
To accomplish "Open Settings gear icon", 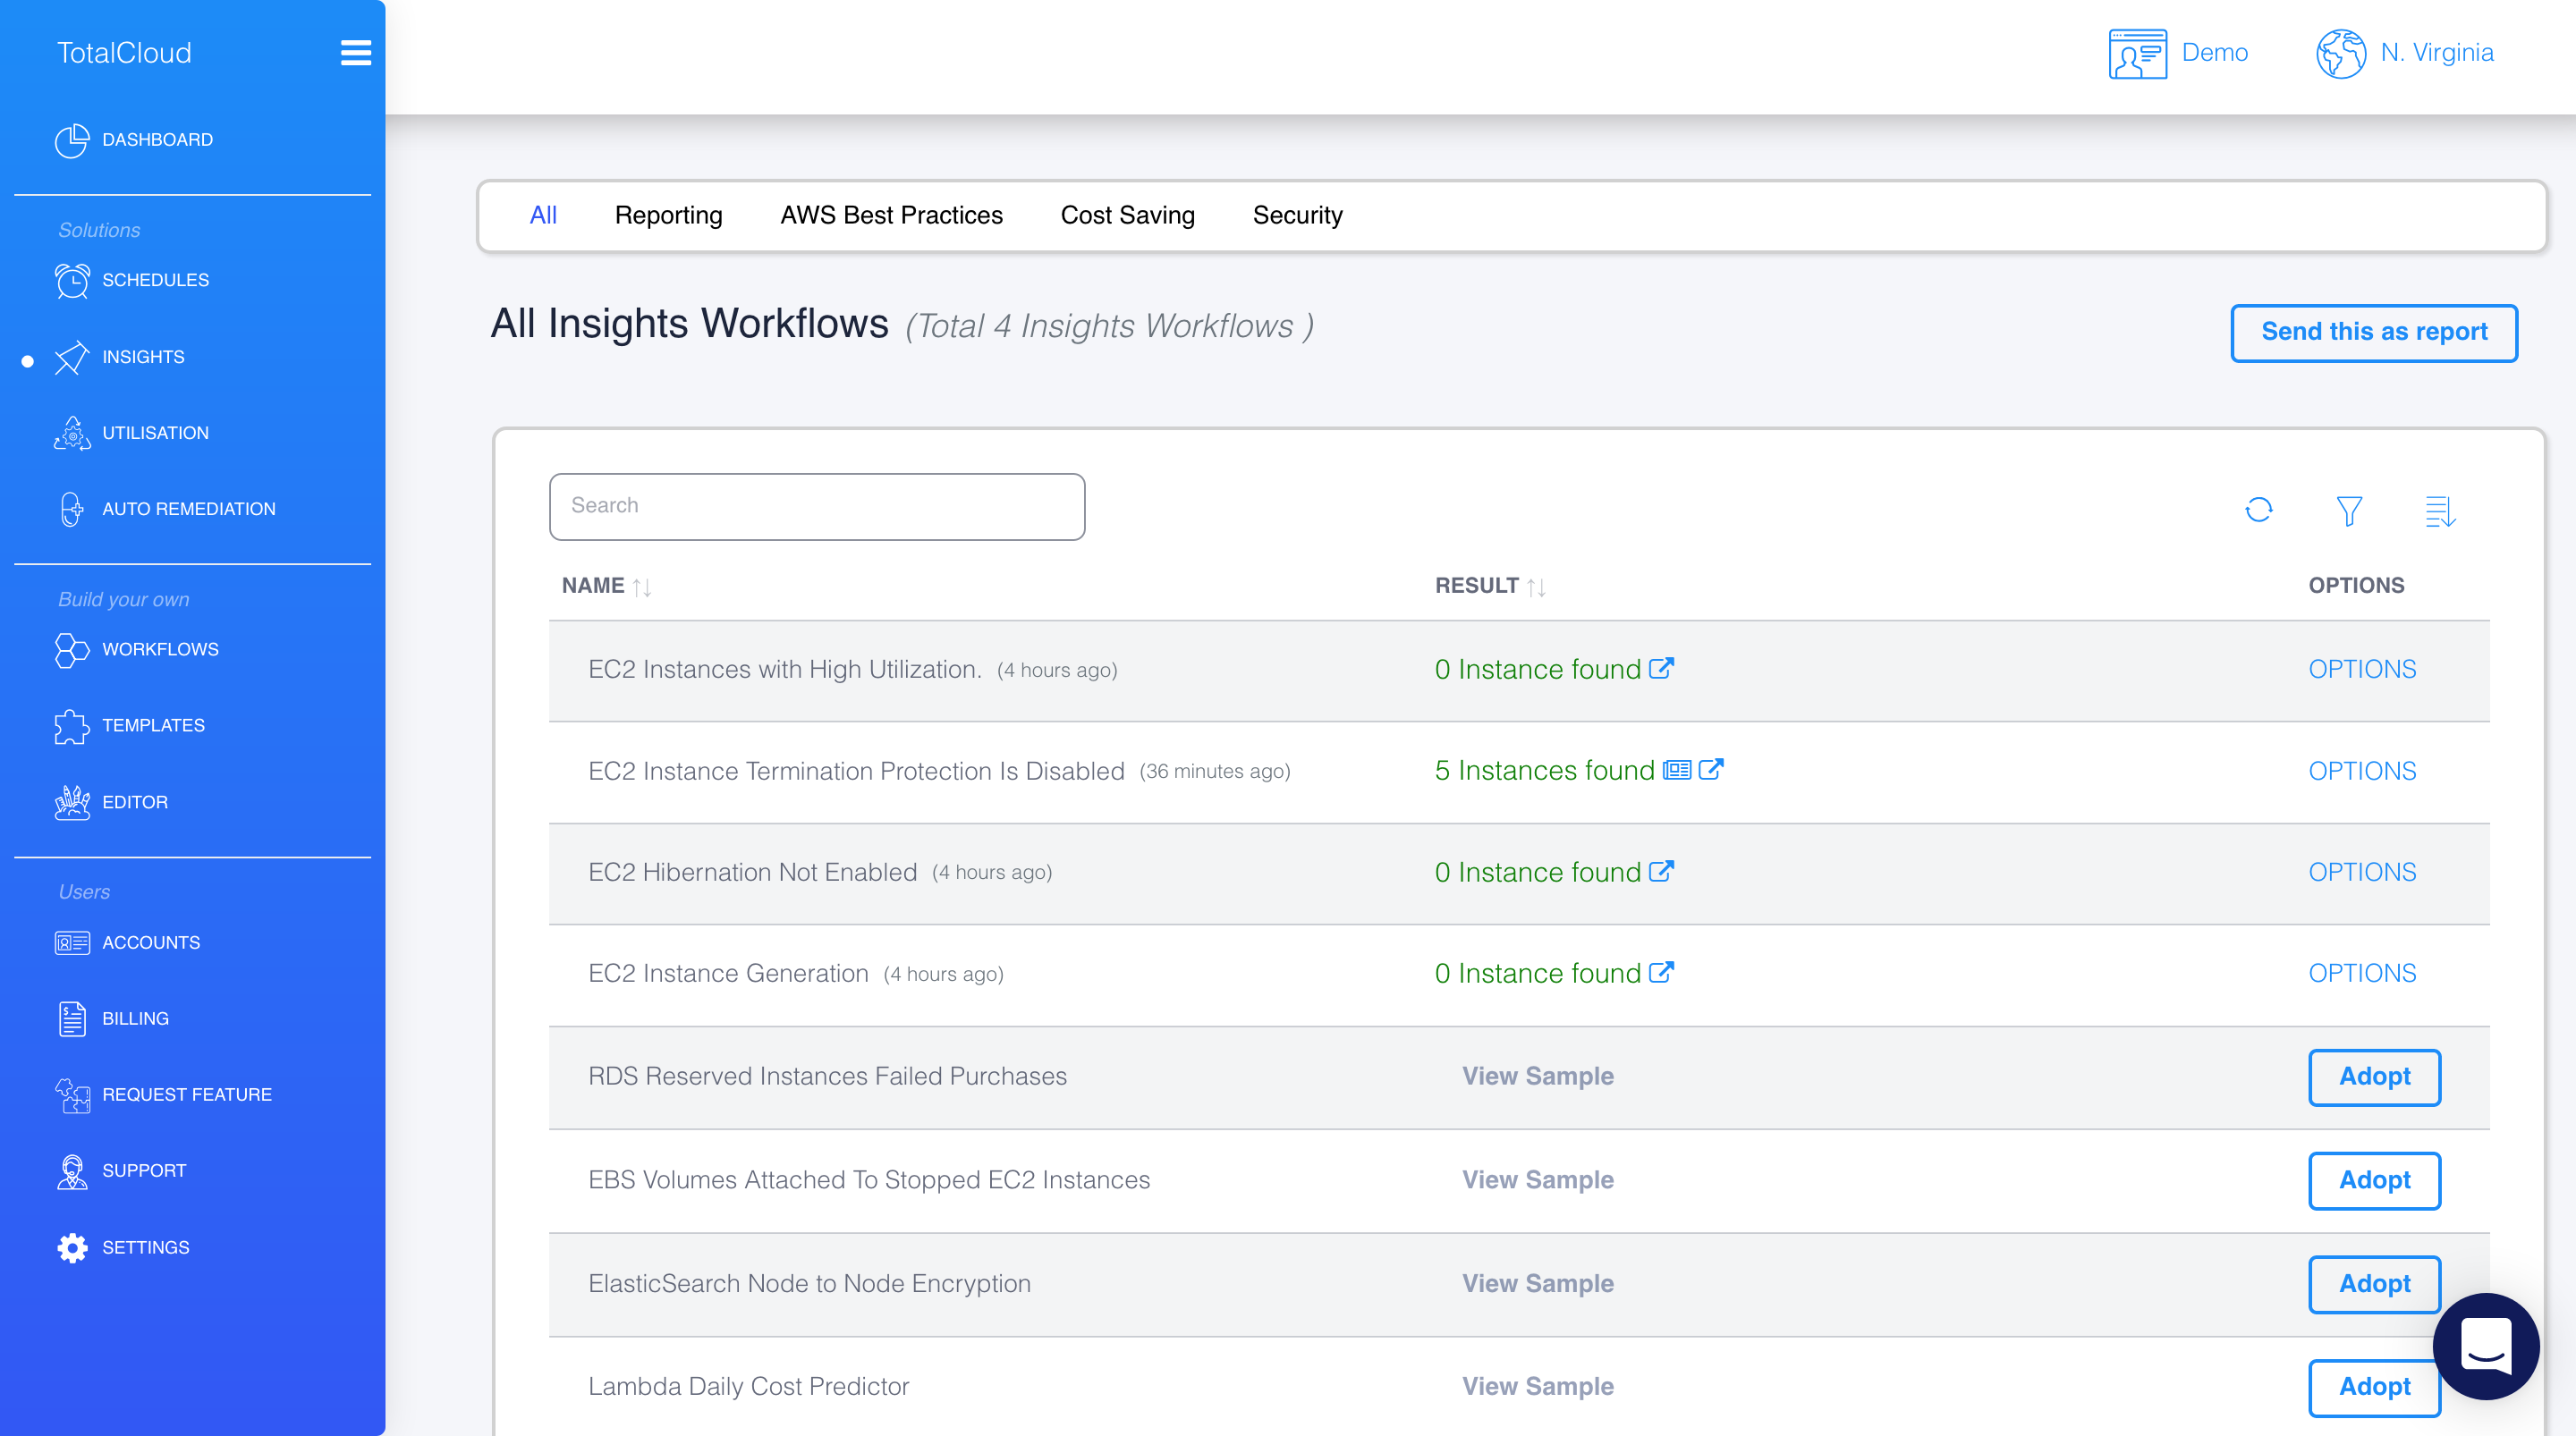I will [x=72, y=1247].
